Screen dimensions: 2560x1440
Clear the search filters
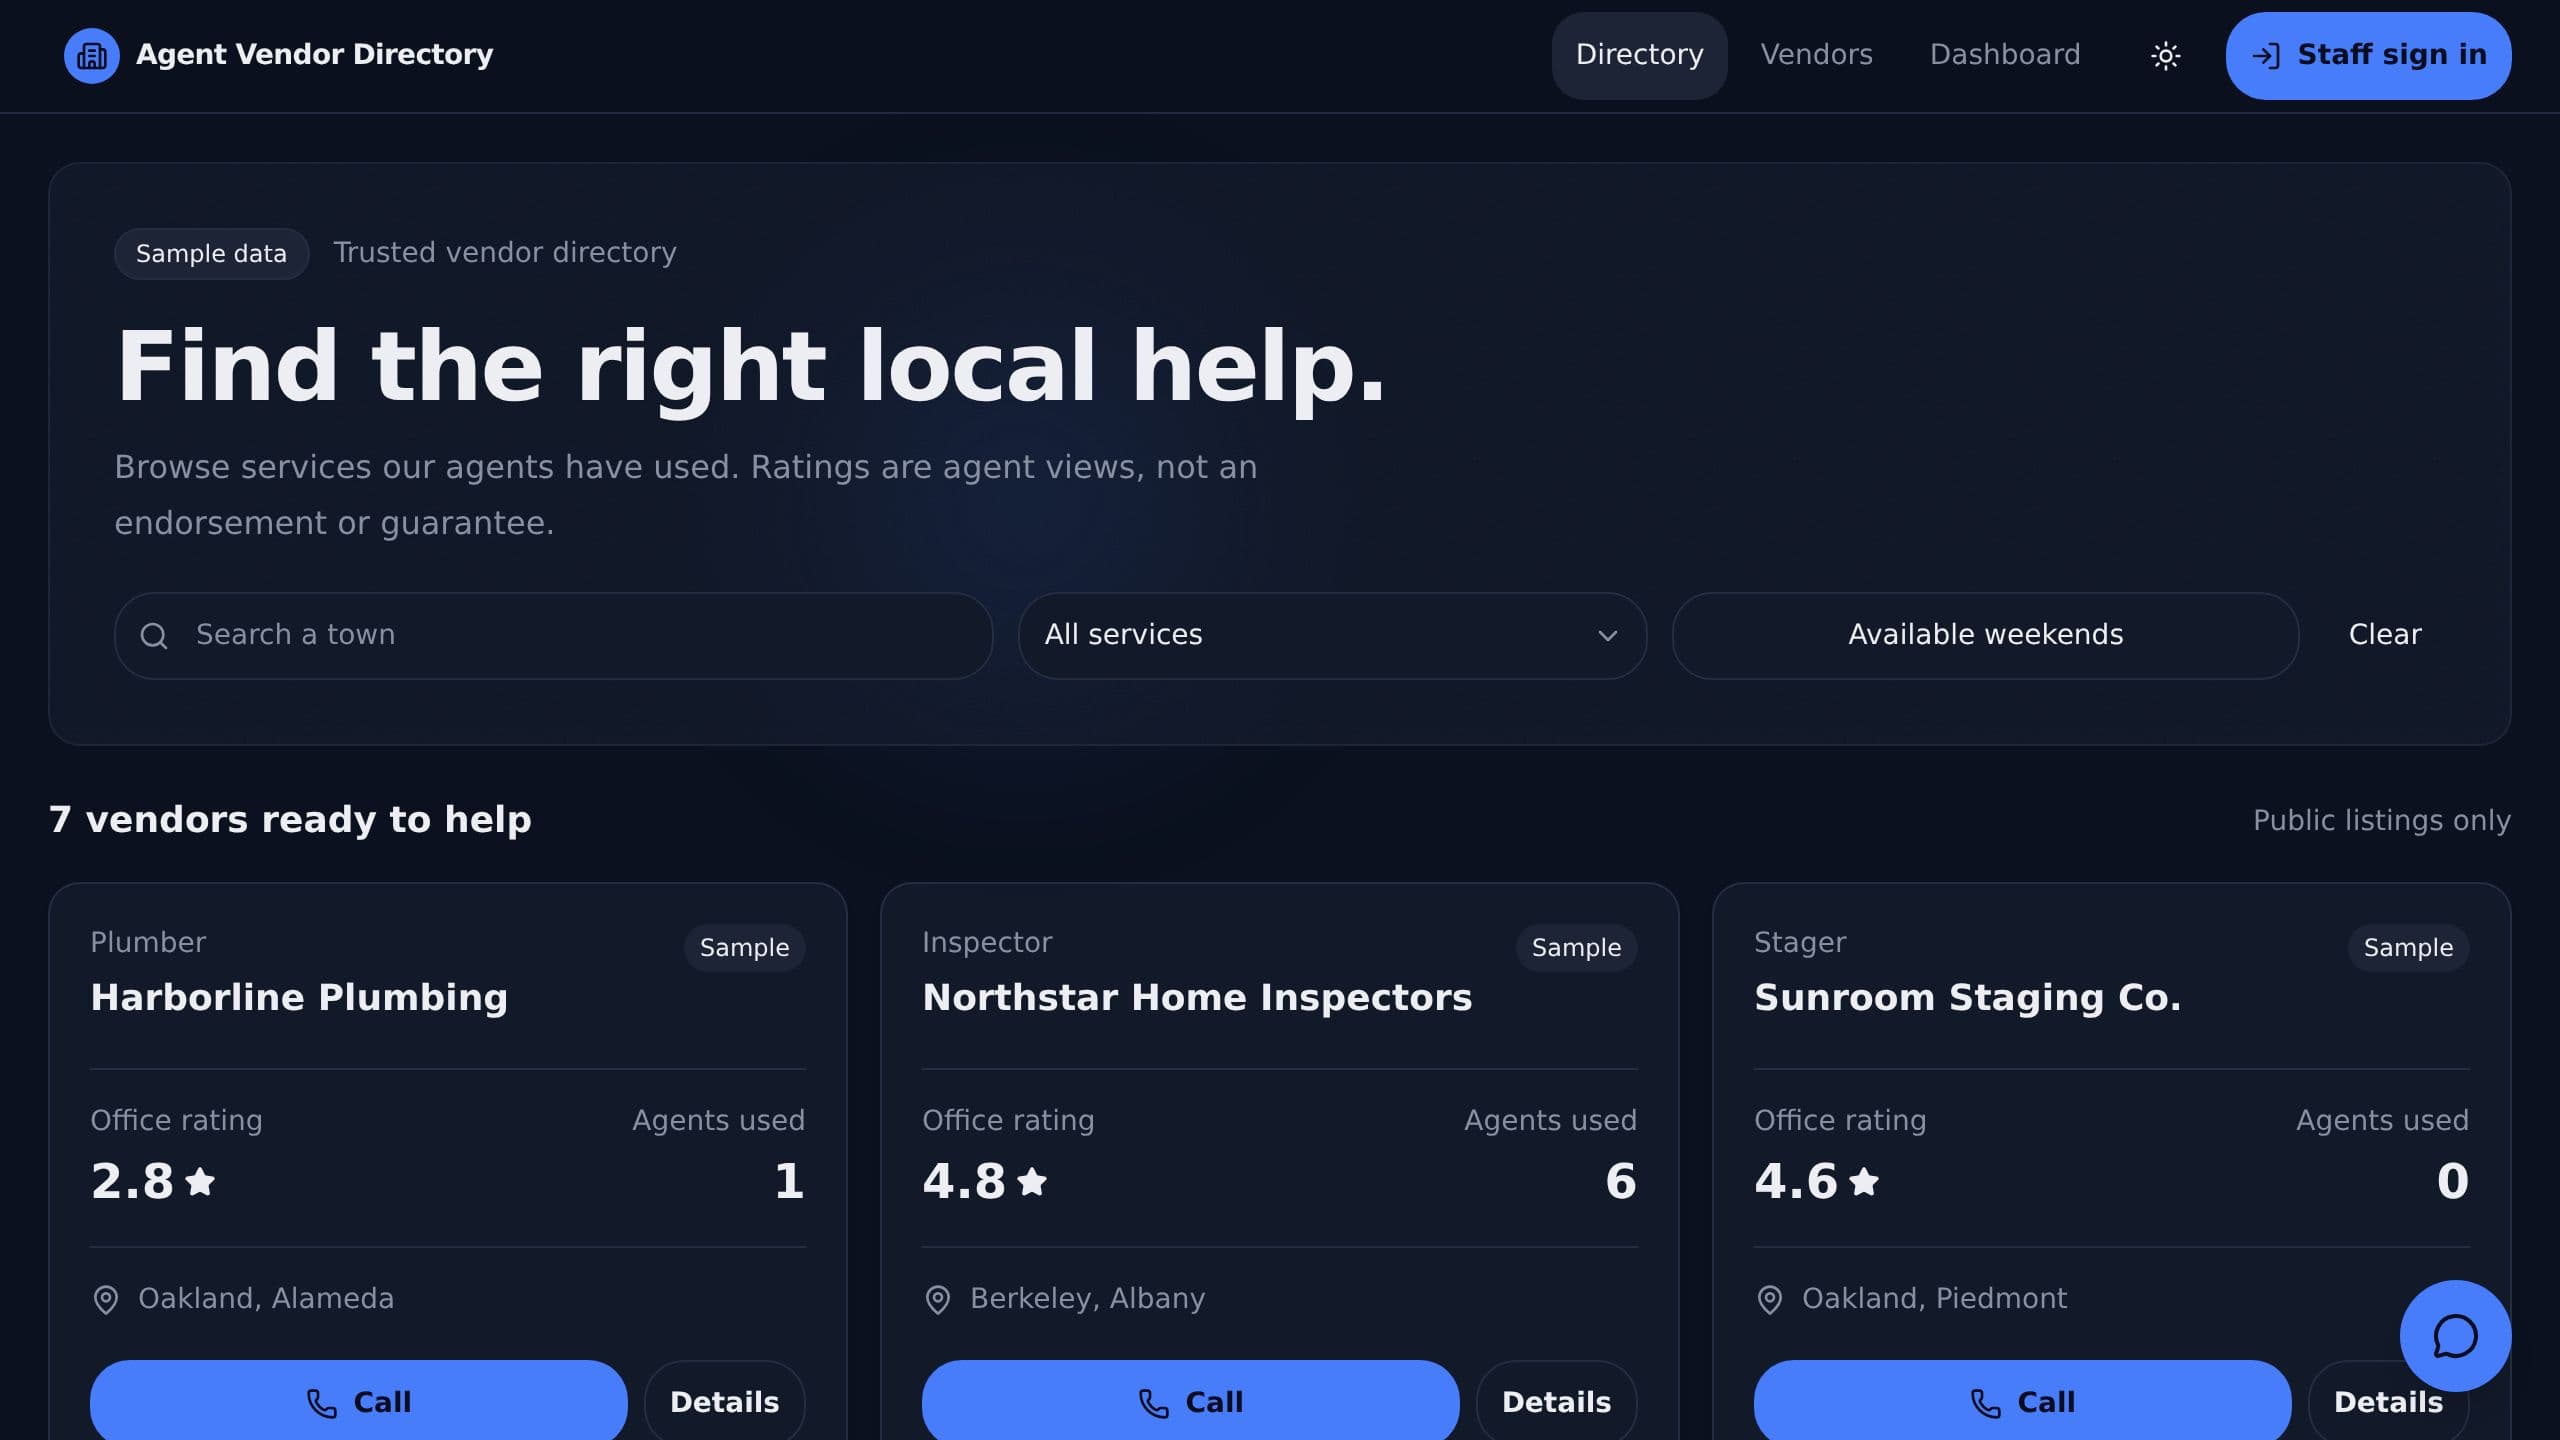tap(2385, 635)
